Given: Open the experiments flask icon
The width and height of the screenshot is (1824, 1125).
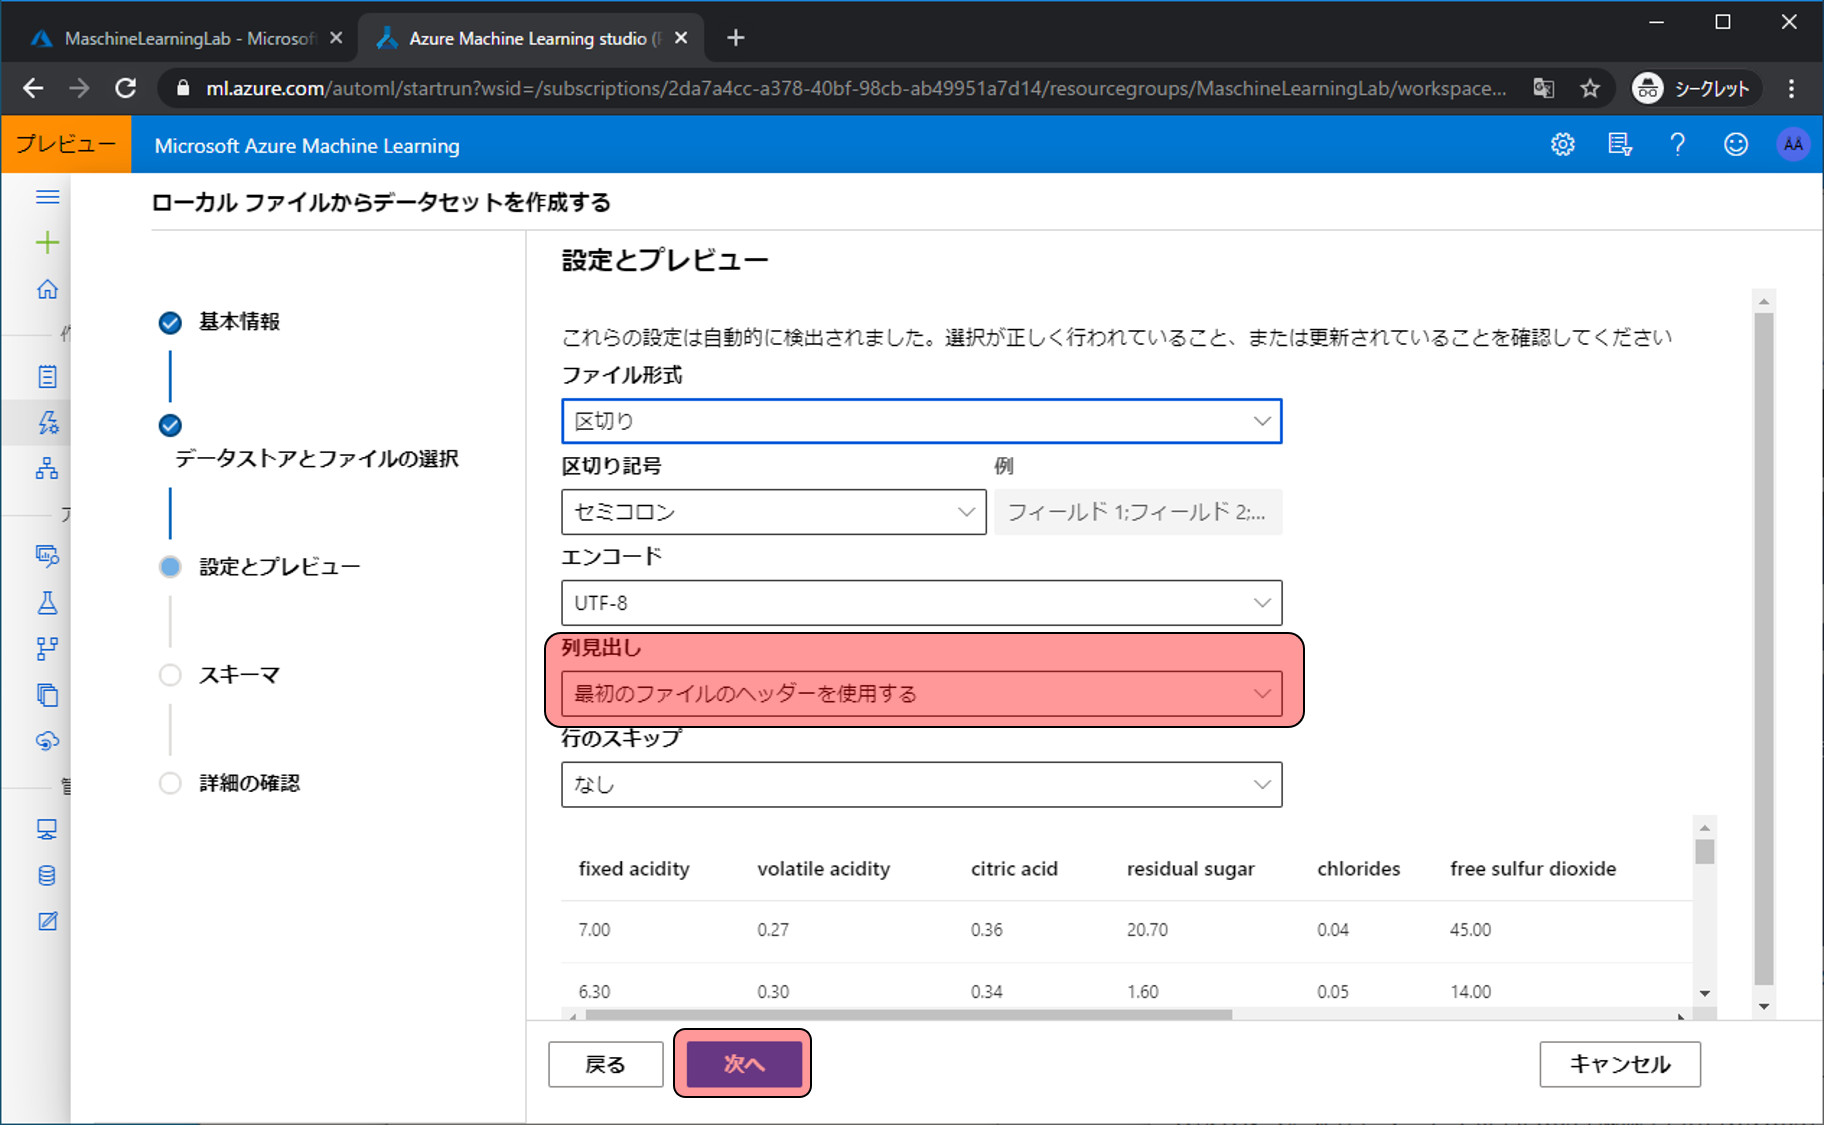Looking at the screenshot, I should (x=47, y=602).
